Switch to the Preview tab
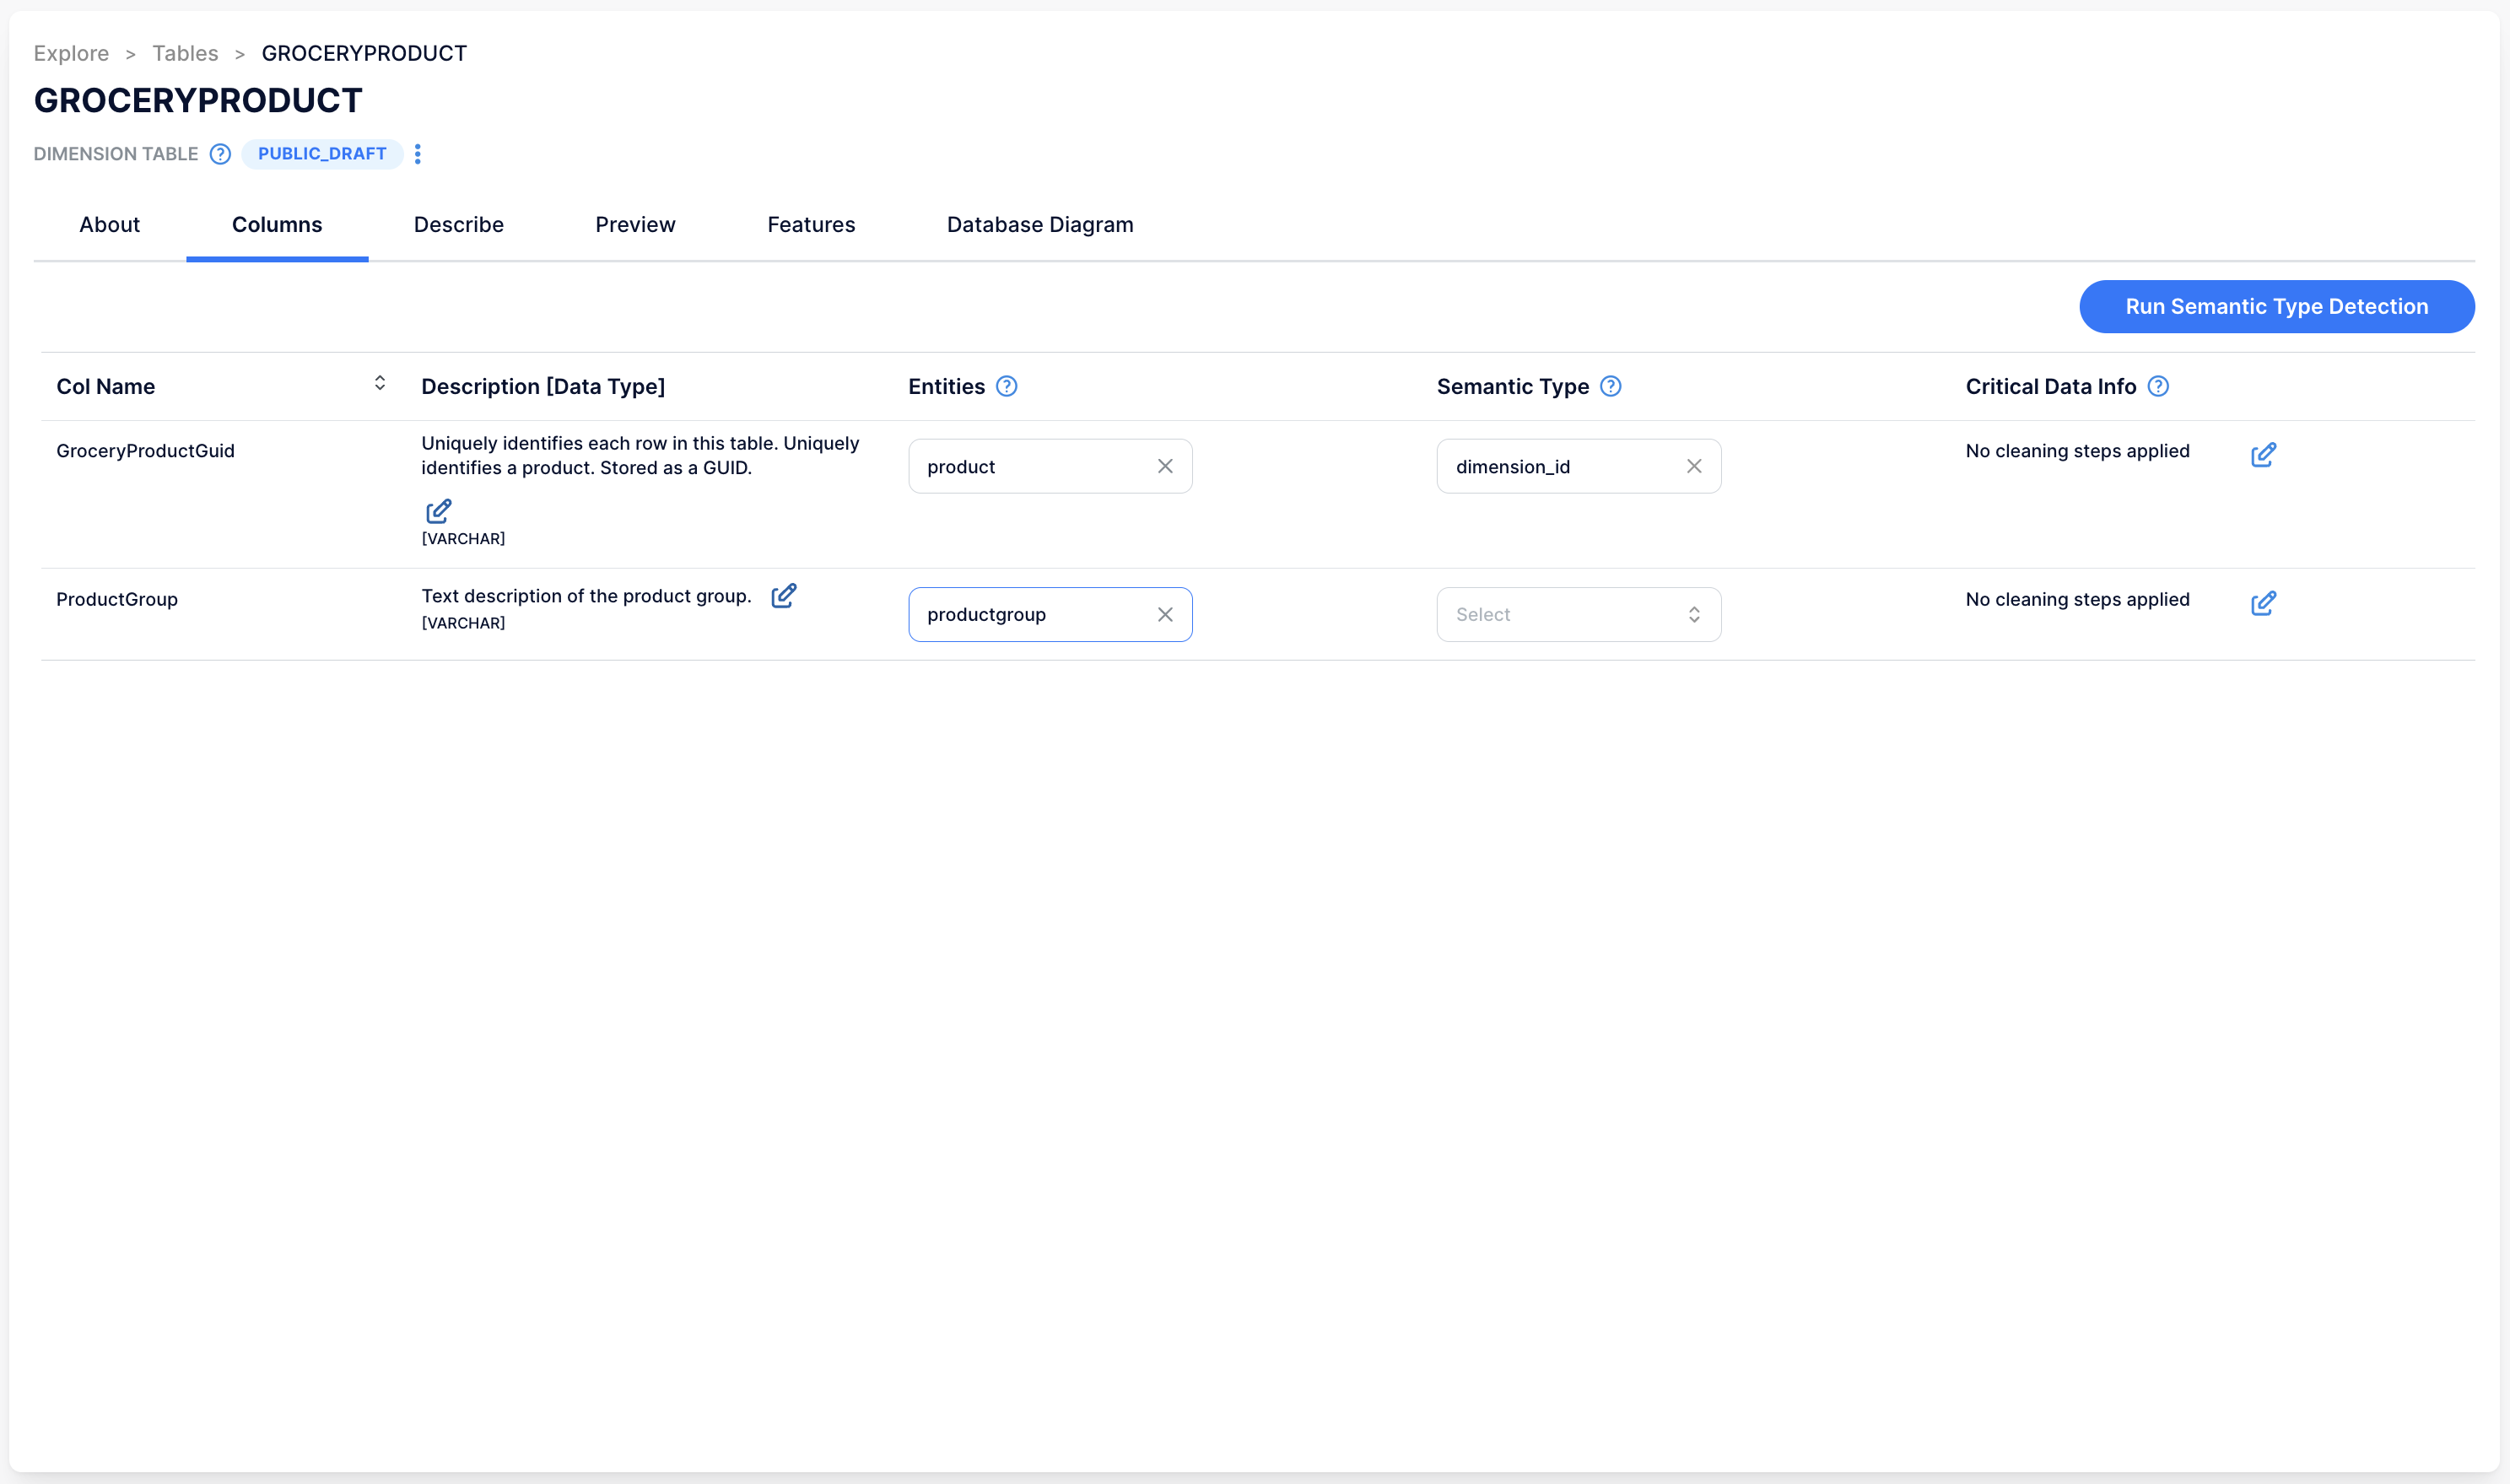The height and width of the screenshot is (1484, 2510). [x=634, y=224]
